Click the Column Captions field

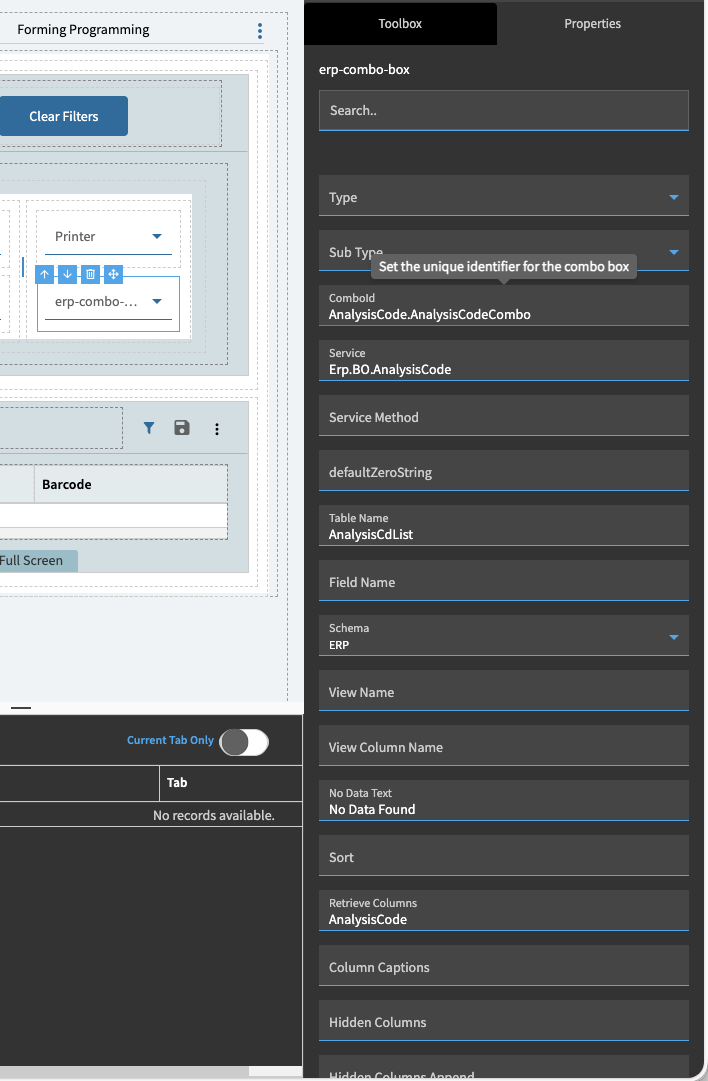504,966
